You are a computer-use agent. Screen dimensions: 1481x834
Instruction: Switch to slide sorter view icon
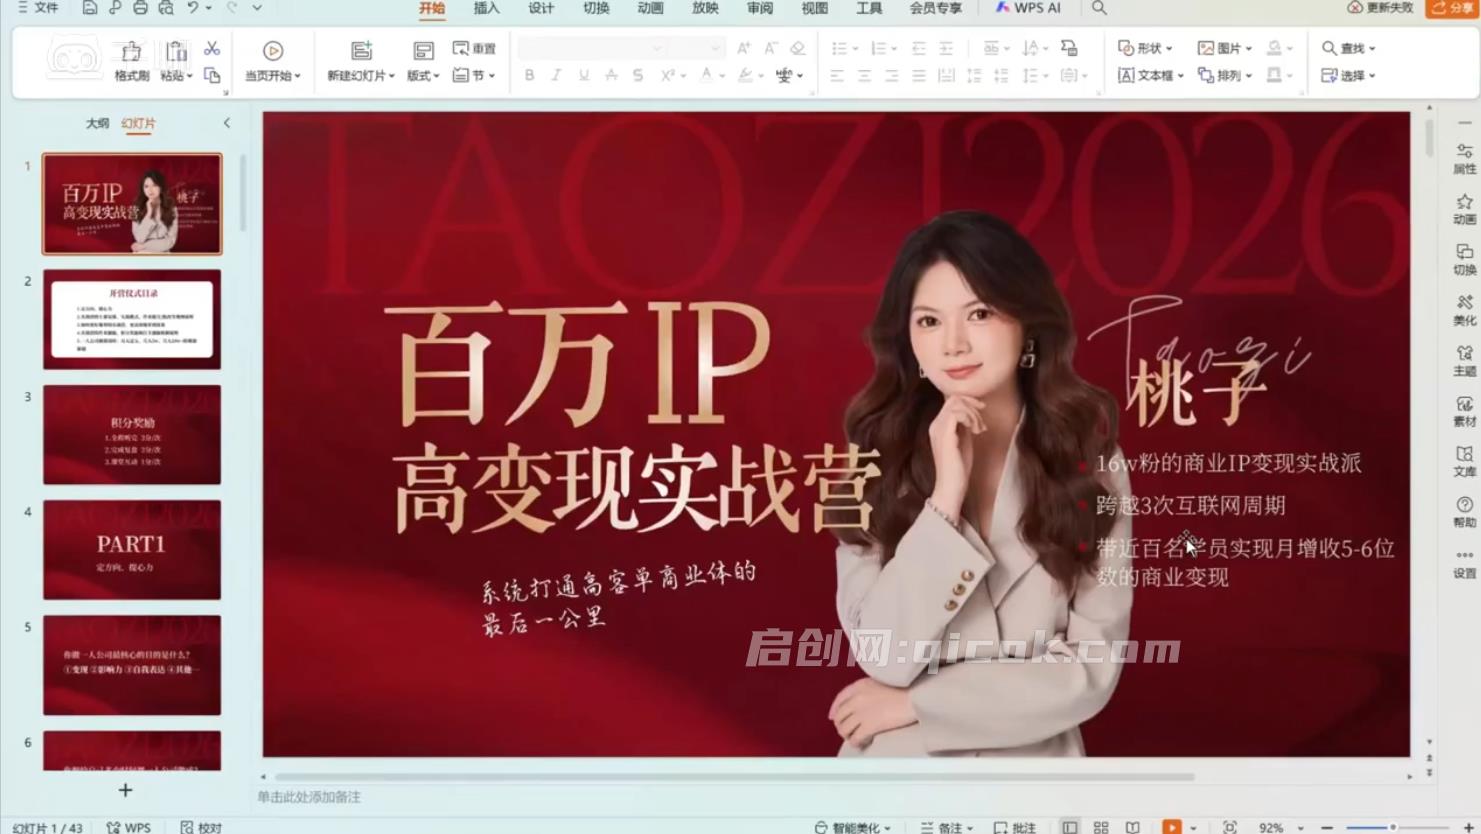click(1101, 827)
